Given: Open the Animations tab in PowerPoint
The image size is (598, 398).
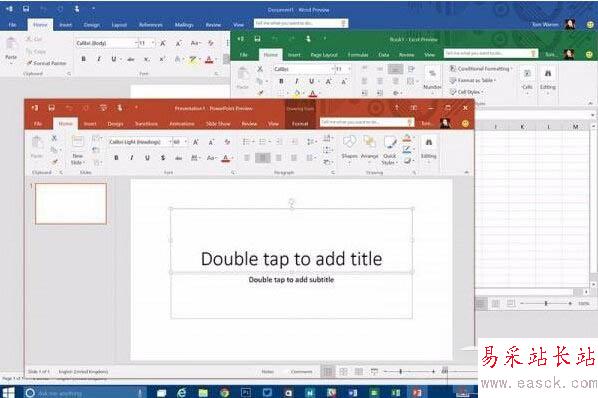Looking at the screenshot, I should pos(182,124).
